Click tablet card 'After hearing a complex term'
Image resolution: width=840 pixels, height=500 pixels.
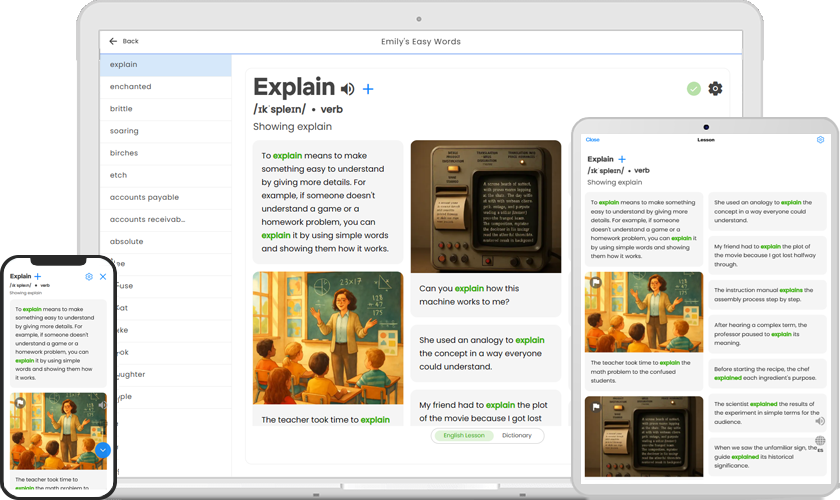tap(767, 334)
